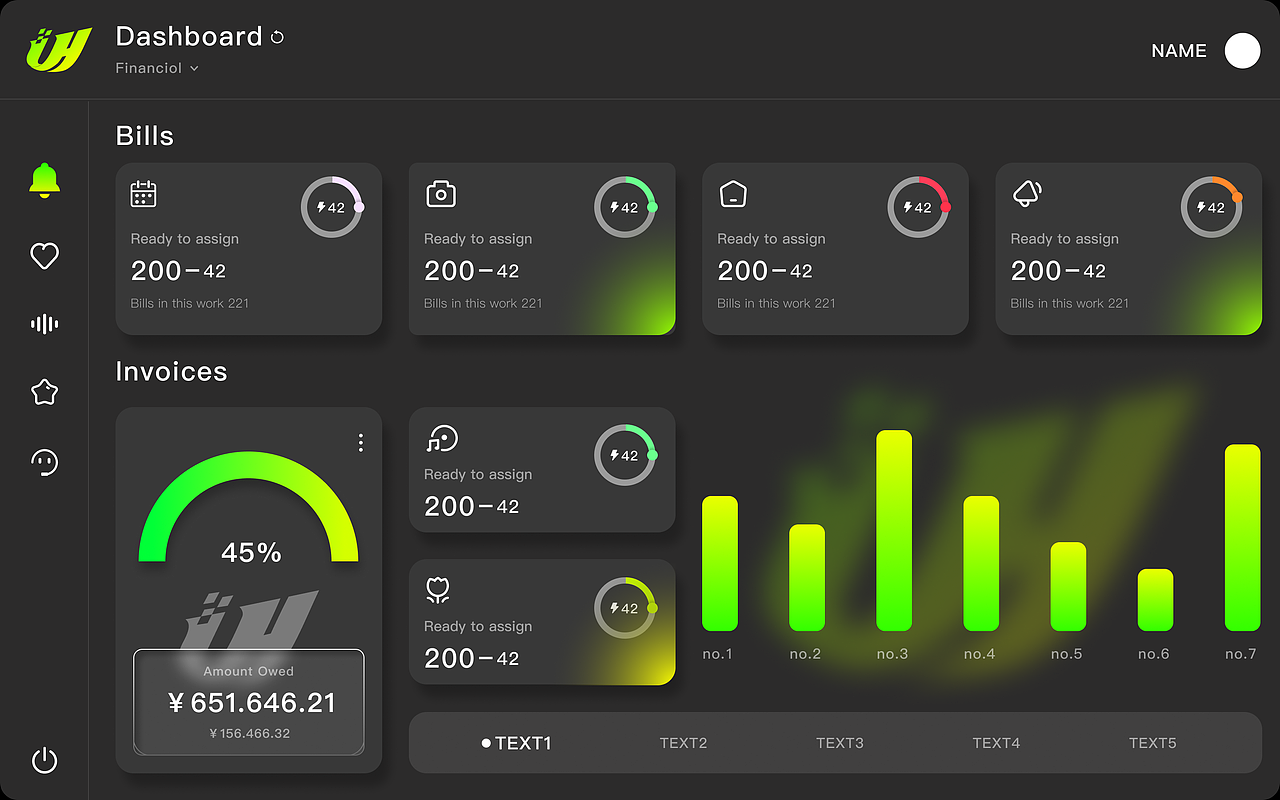Click the music disc icon in Invoices

441,438
